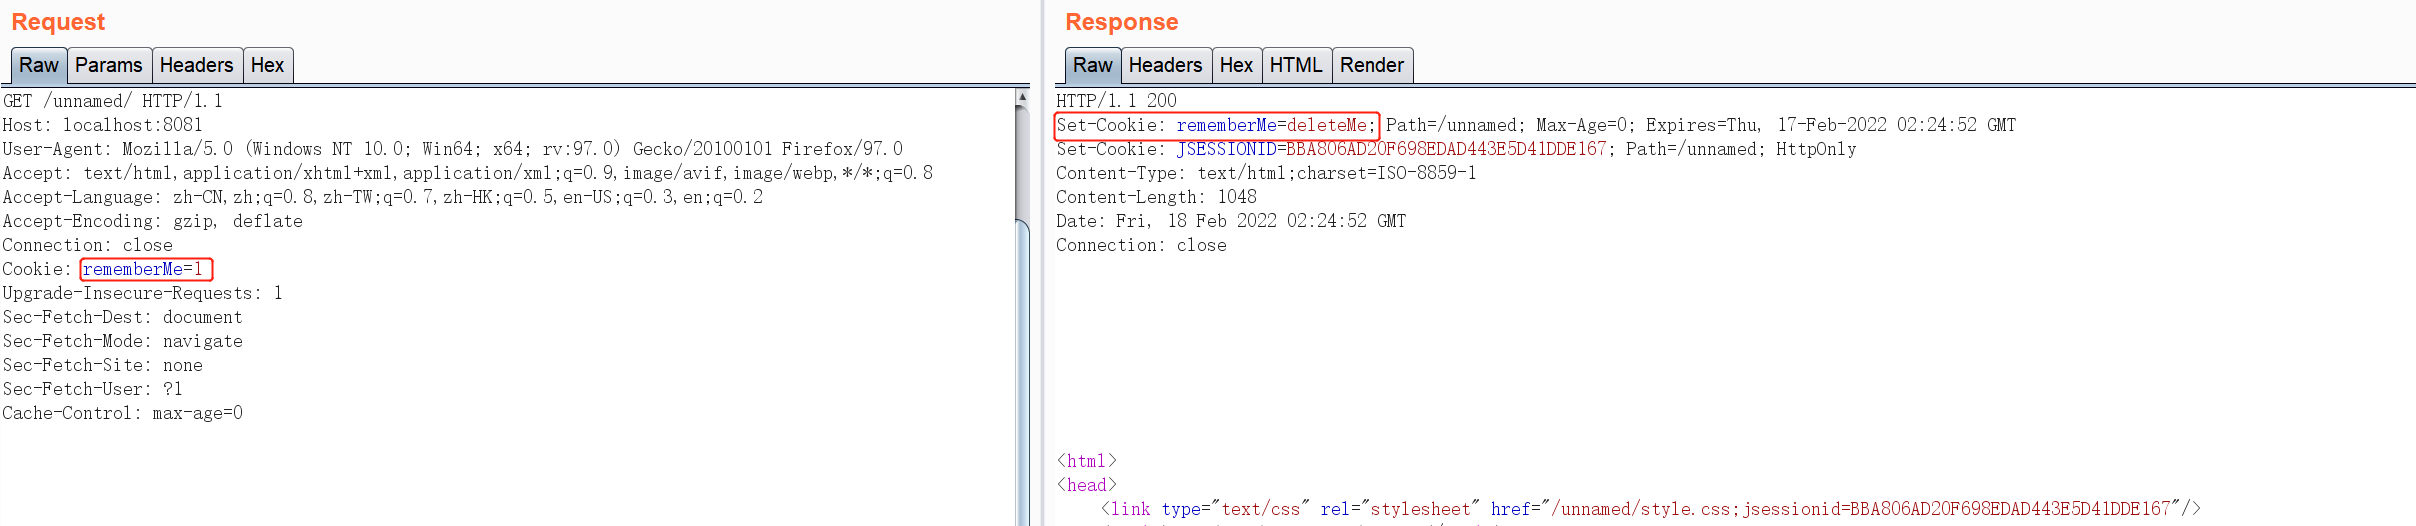Viewport: 2416px width, 526px height.
Task: Click the 'Accept: text/html' header line
Action: (x=468, y=173)
